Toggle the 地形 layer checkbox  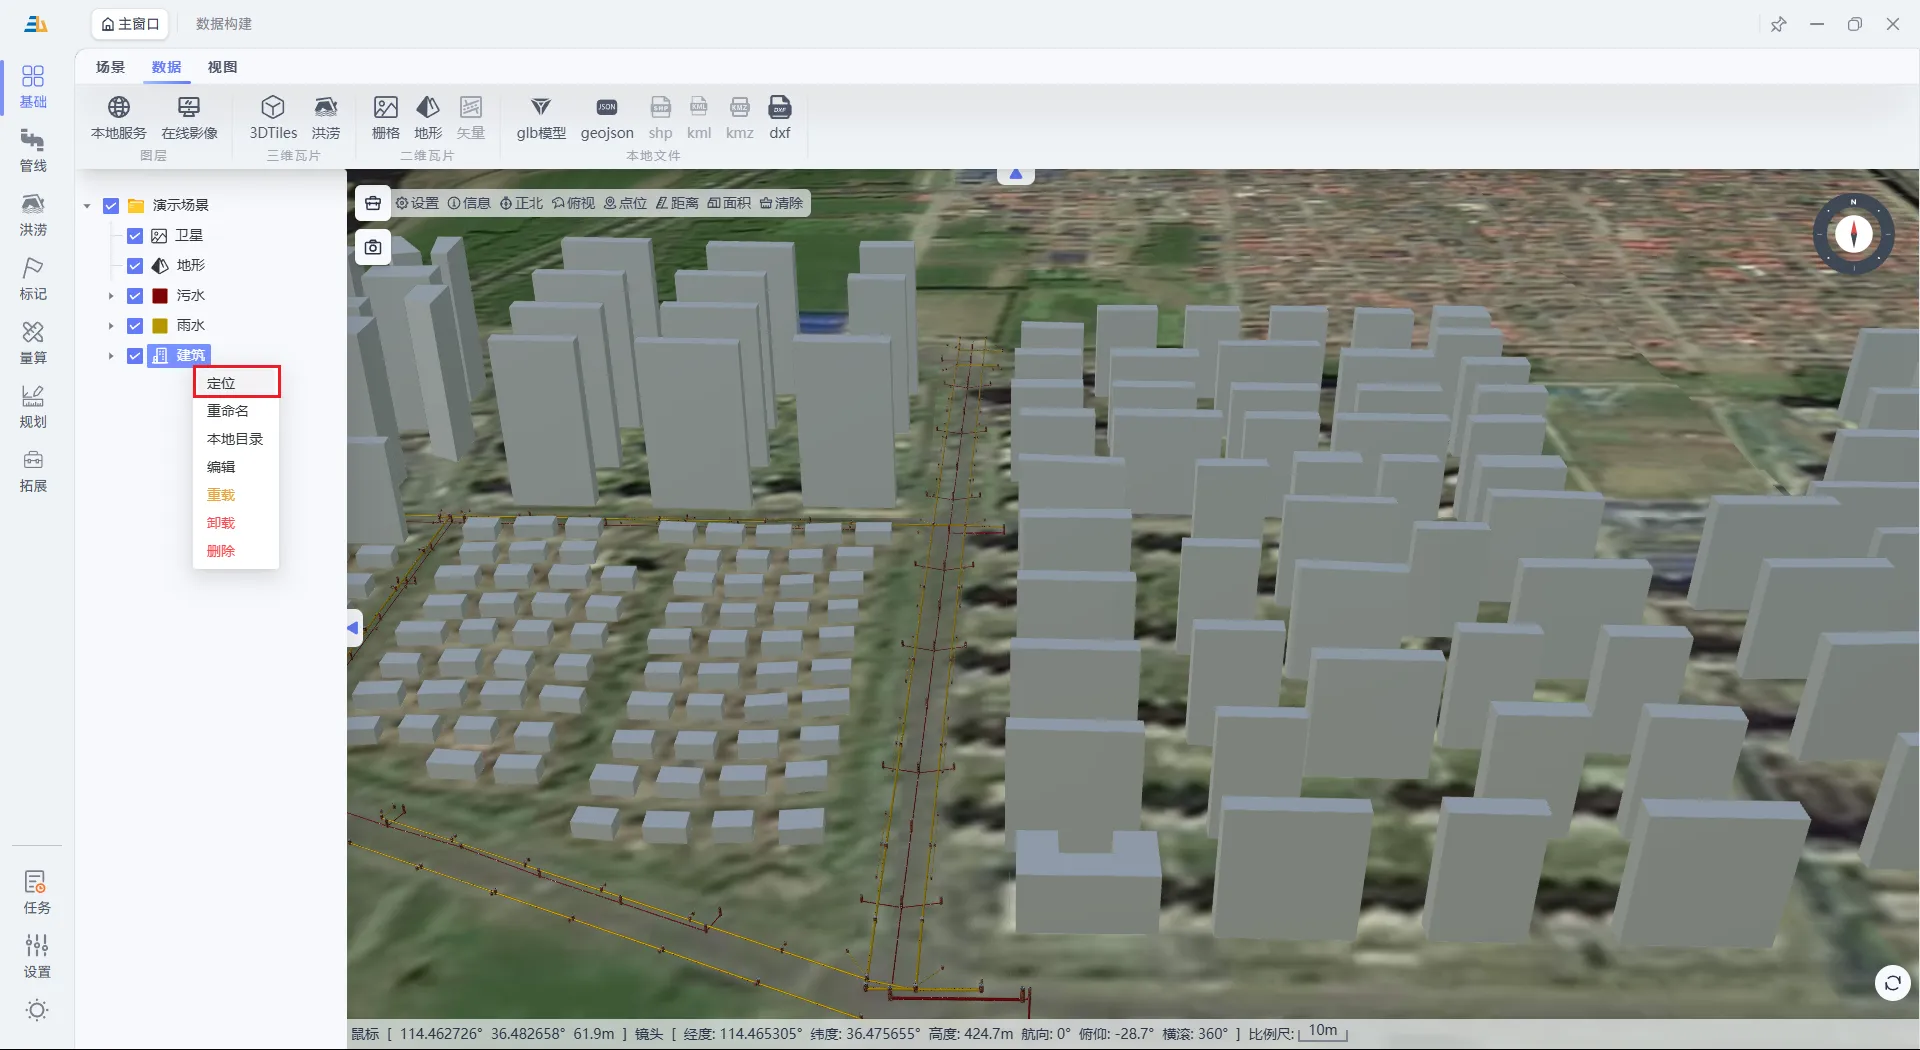(x=135, y=266)
